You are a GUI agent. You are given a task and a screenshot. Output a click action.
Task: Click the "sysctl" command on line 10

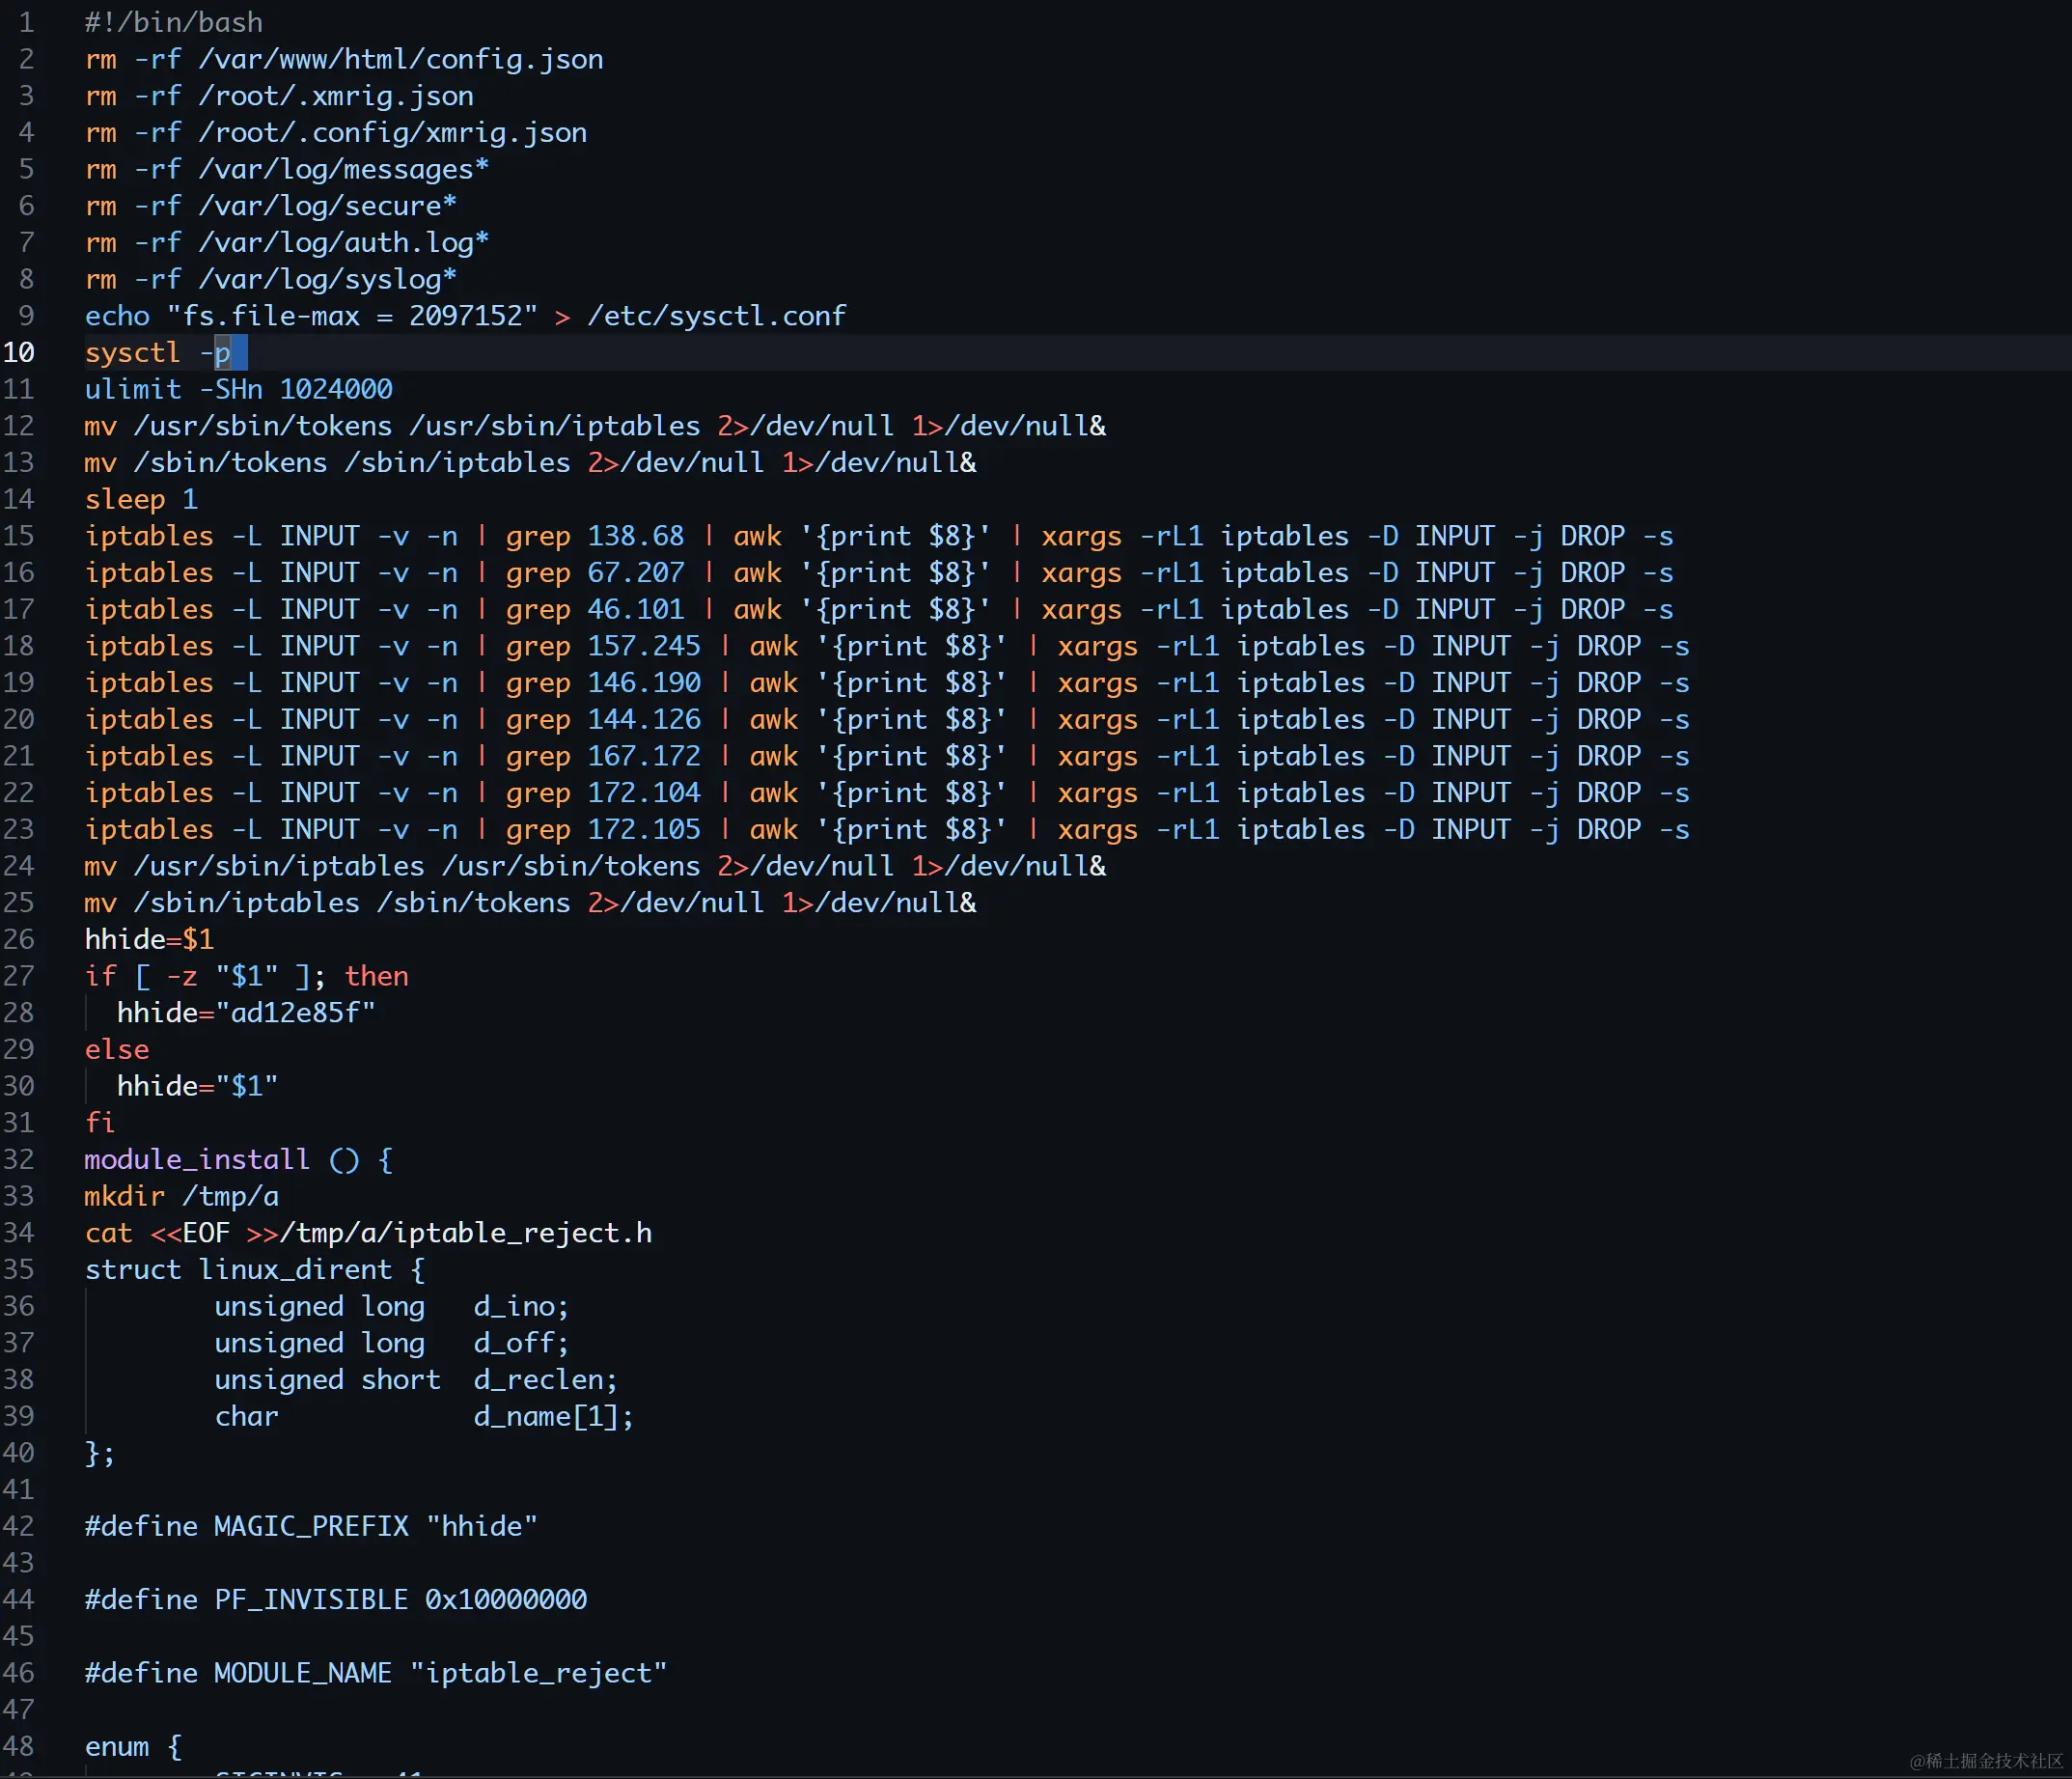(132, 353)
